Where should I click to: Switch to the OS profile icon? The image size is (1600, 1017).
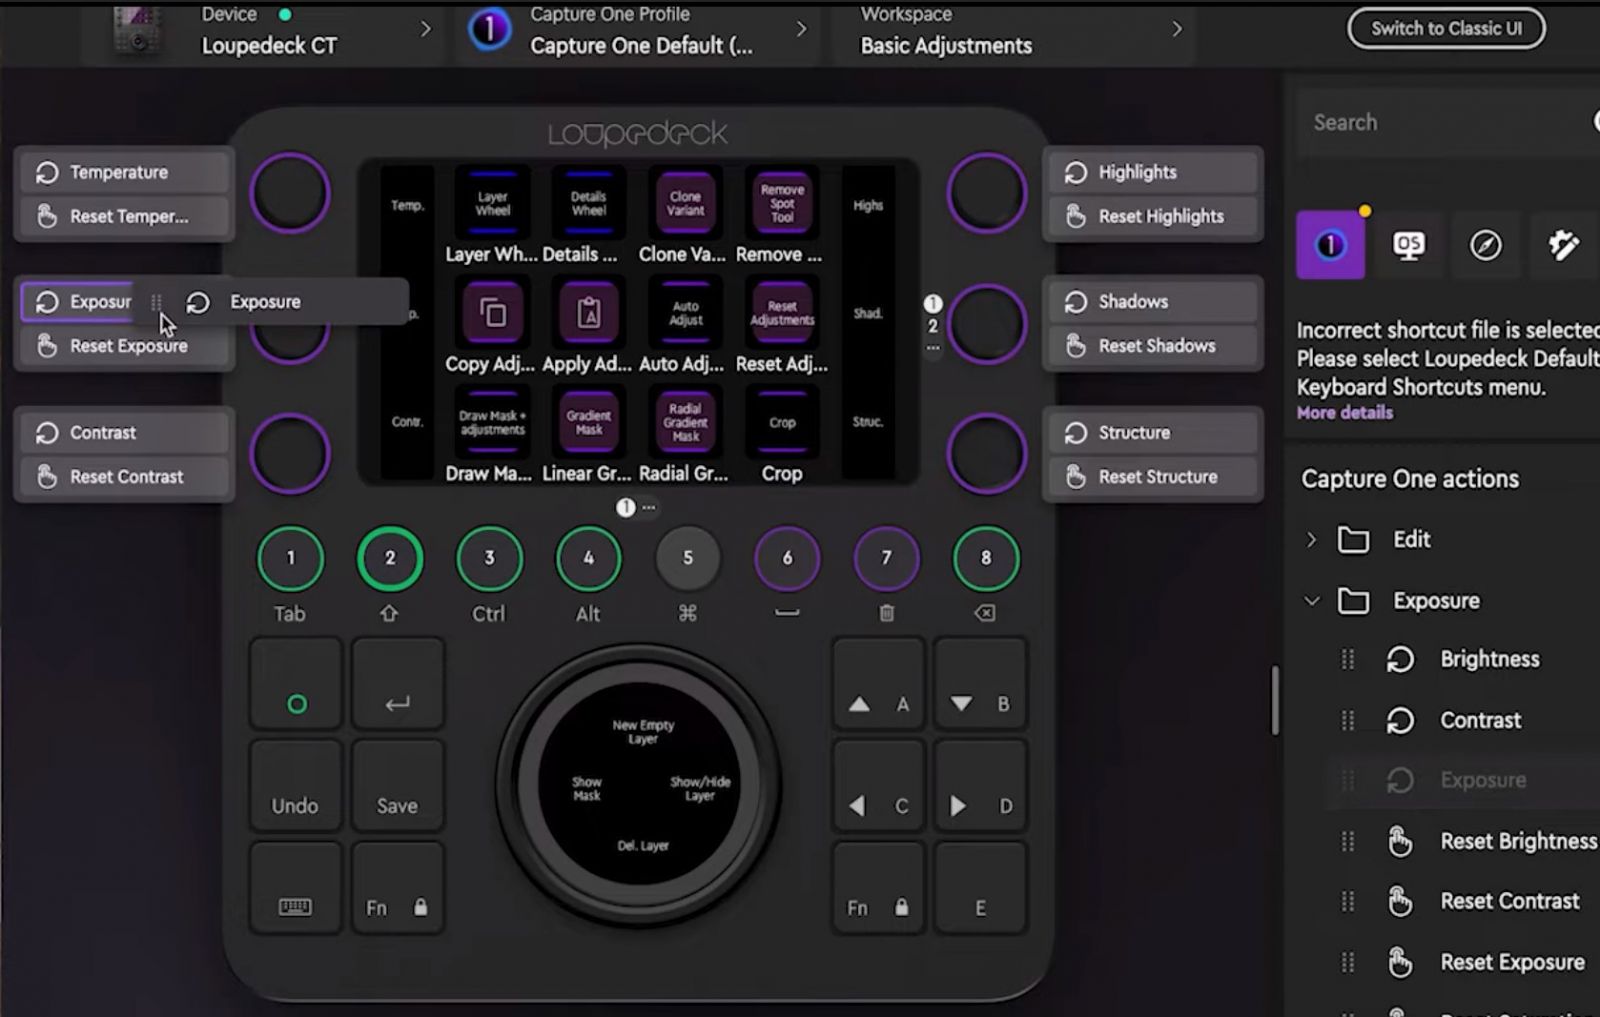pos(1409,246)
